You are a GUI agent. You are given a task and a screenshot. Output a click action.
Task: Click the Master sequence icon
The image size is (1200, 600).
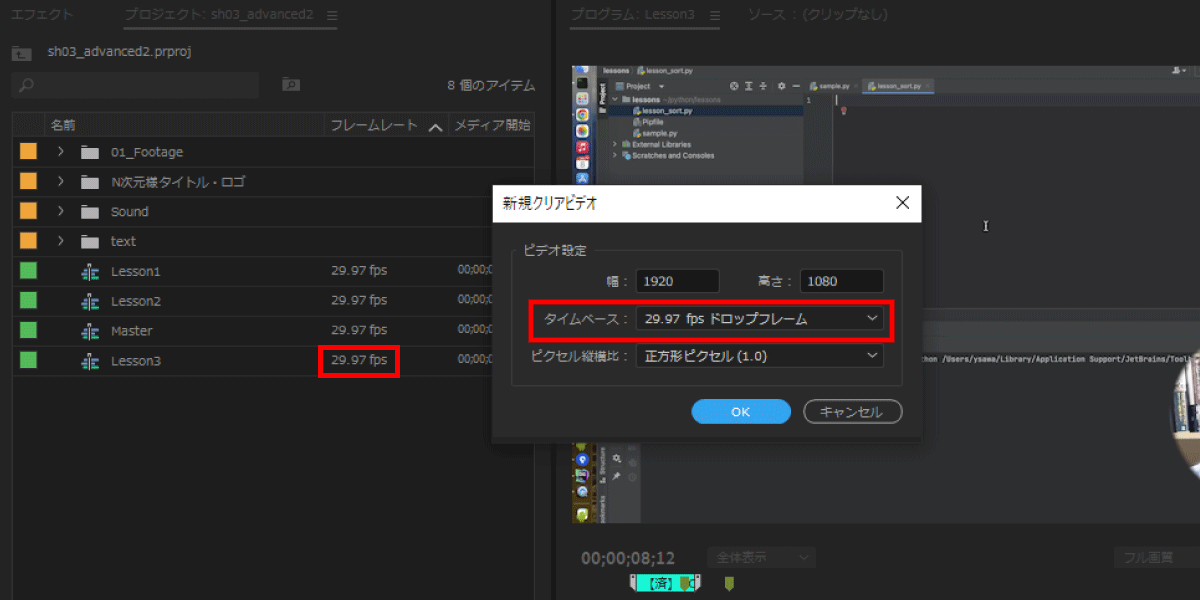[90, 331]
